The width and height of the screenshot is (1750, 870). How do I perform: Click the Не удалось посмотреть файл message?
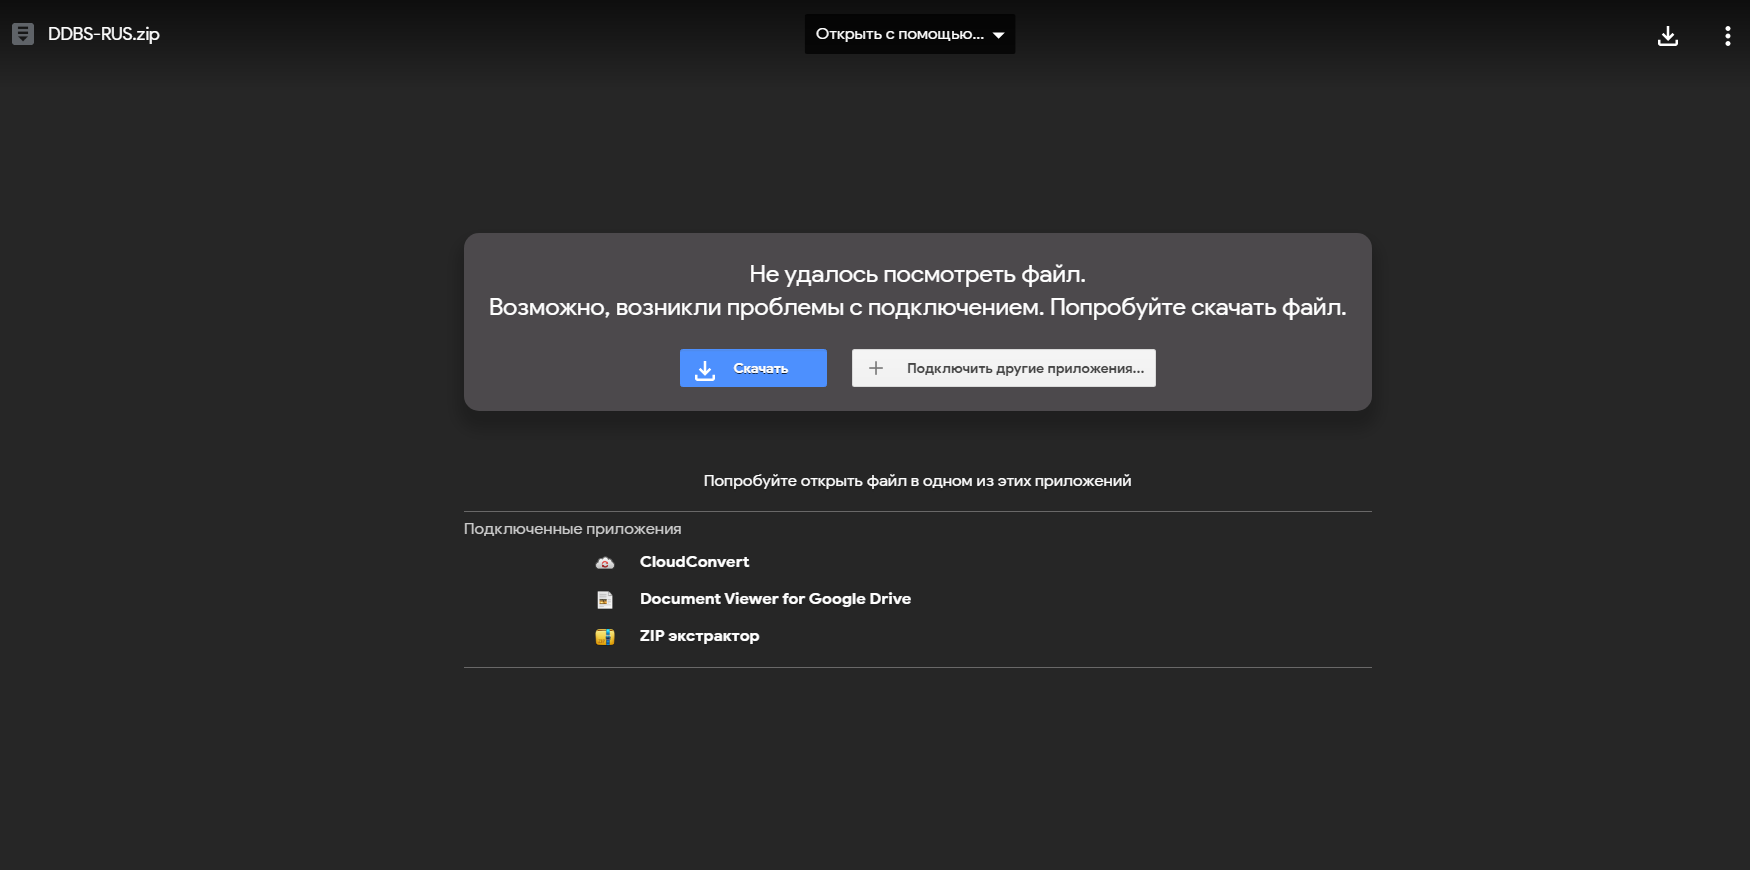point(917,274)
